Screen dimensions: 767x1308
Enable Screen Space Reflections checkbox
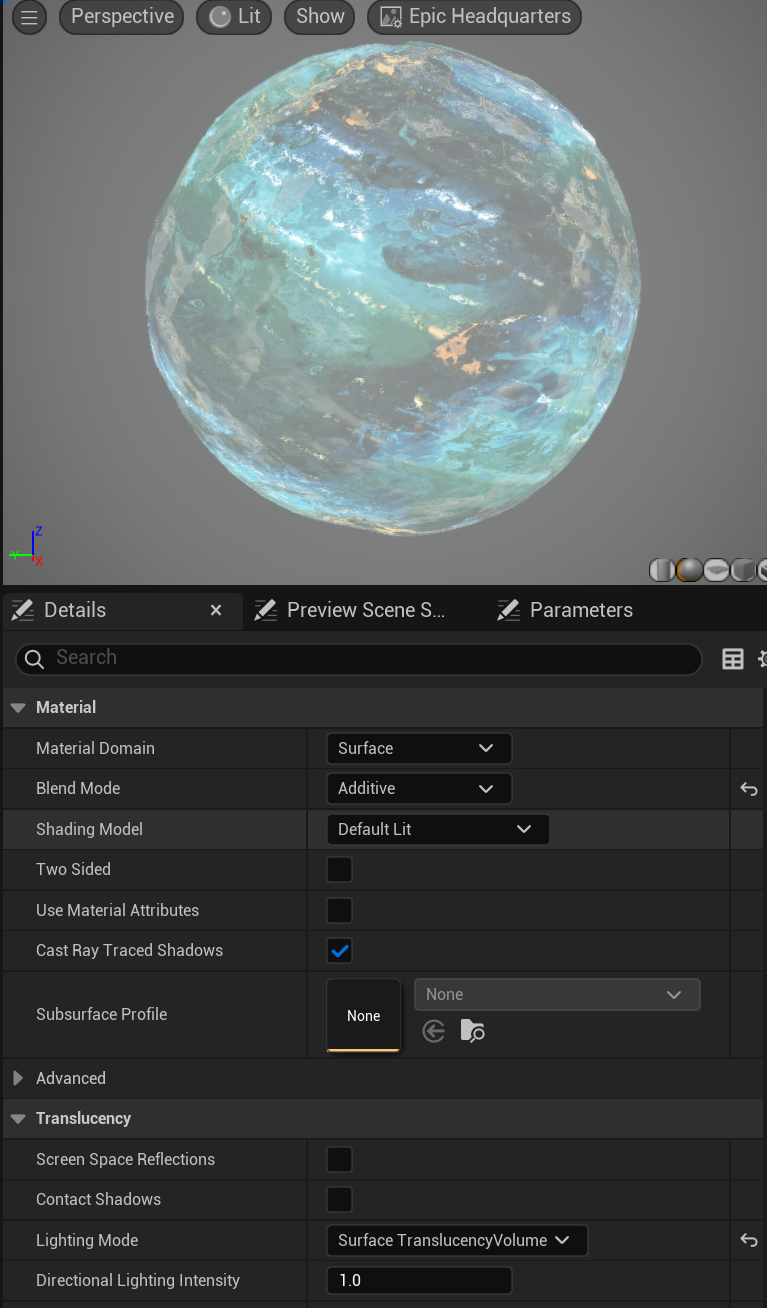click(x=340, y=1159)
